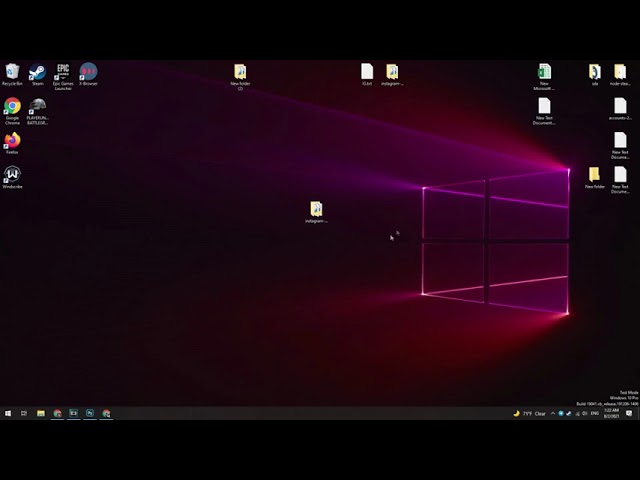Select the instagram folder near the mouse cursor
The image size is (640, 480).
pos(316,212)
